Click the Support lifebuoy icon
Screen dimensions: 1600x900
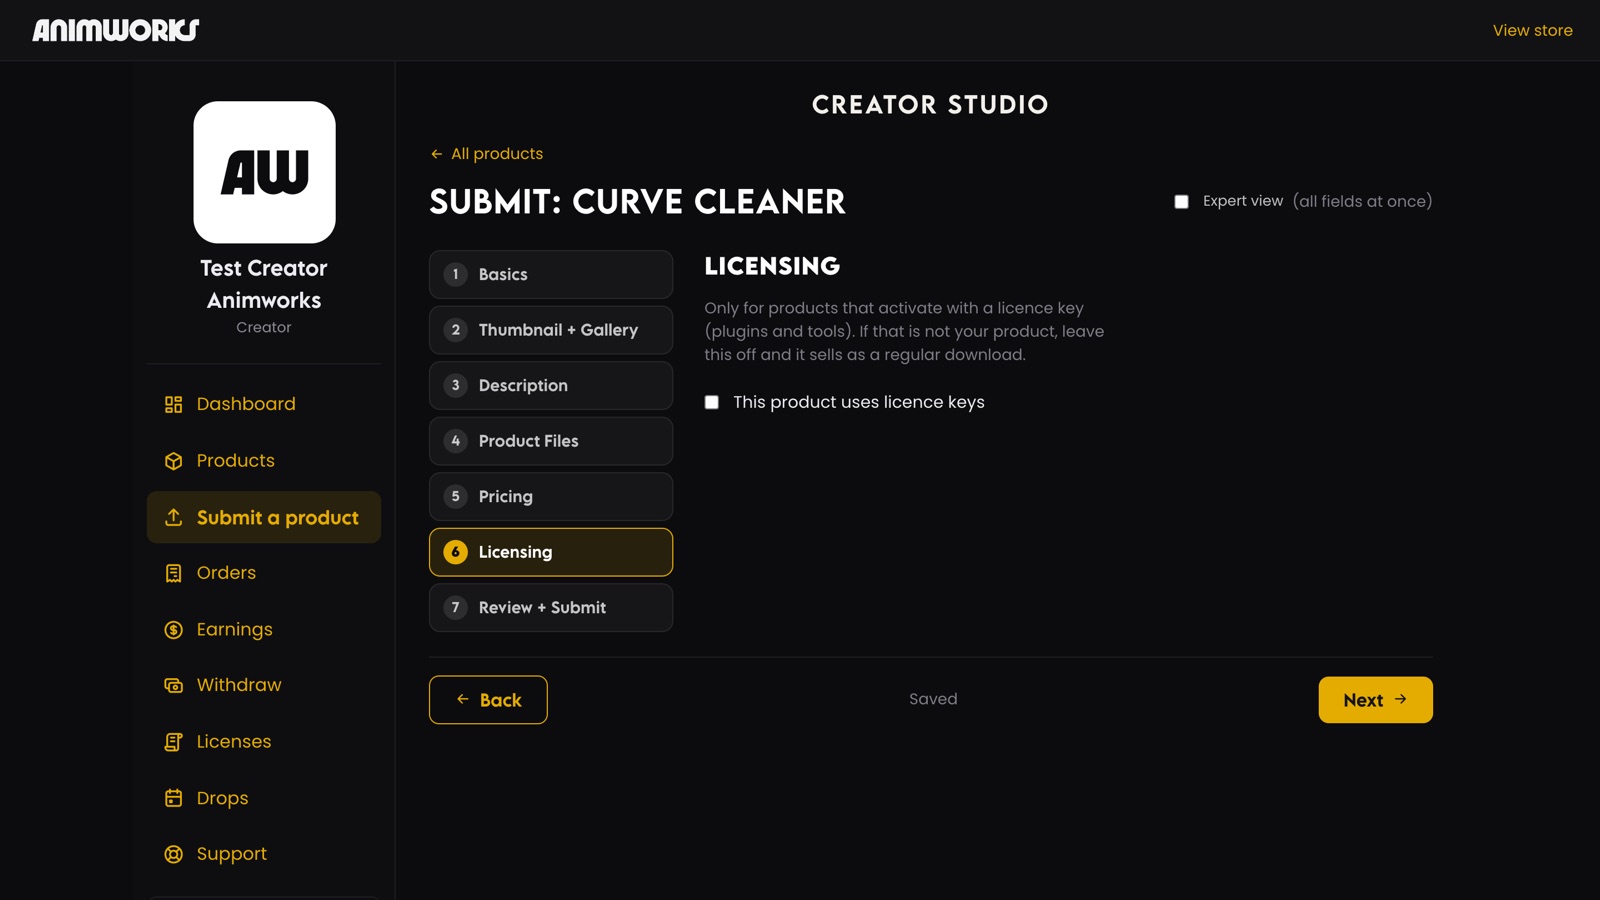[x=173, y=854]
